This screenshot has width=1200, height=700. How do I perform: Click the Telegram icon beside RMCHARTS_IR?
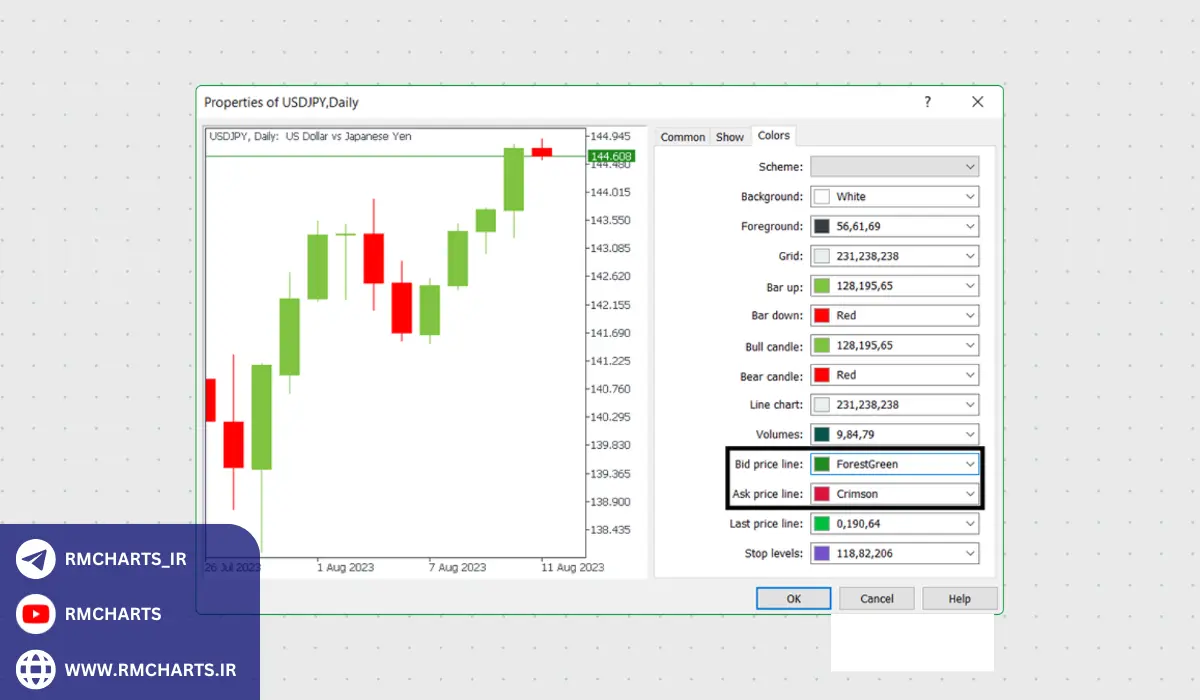[36, 559]
